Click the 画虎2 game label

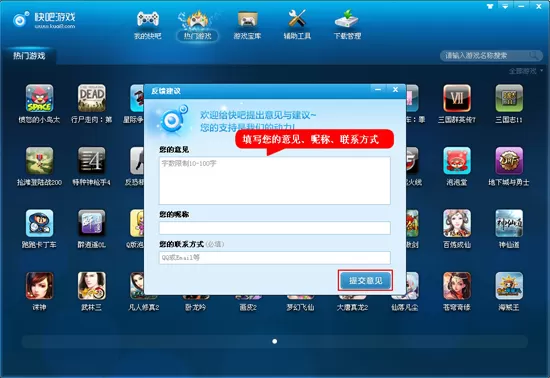[248, 308]
